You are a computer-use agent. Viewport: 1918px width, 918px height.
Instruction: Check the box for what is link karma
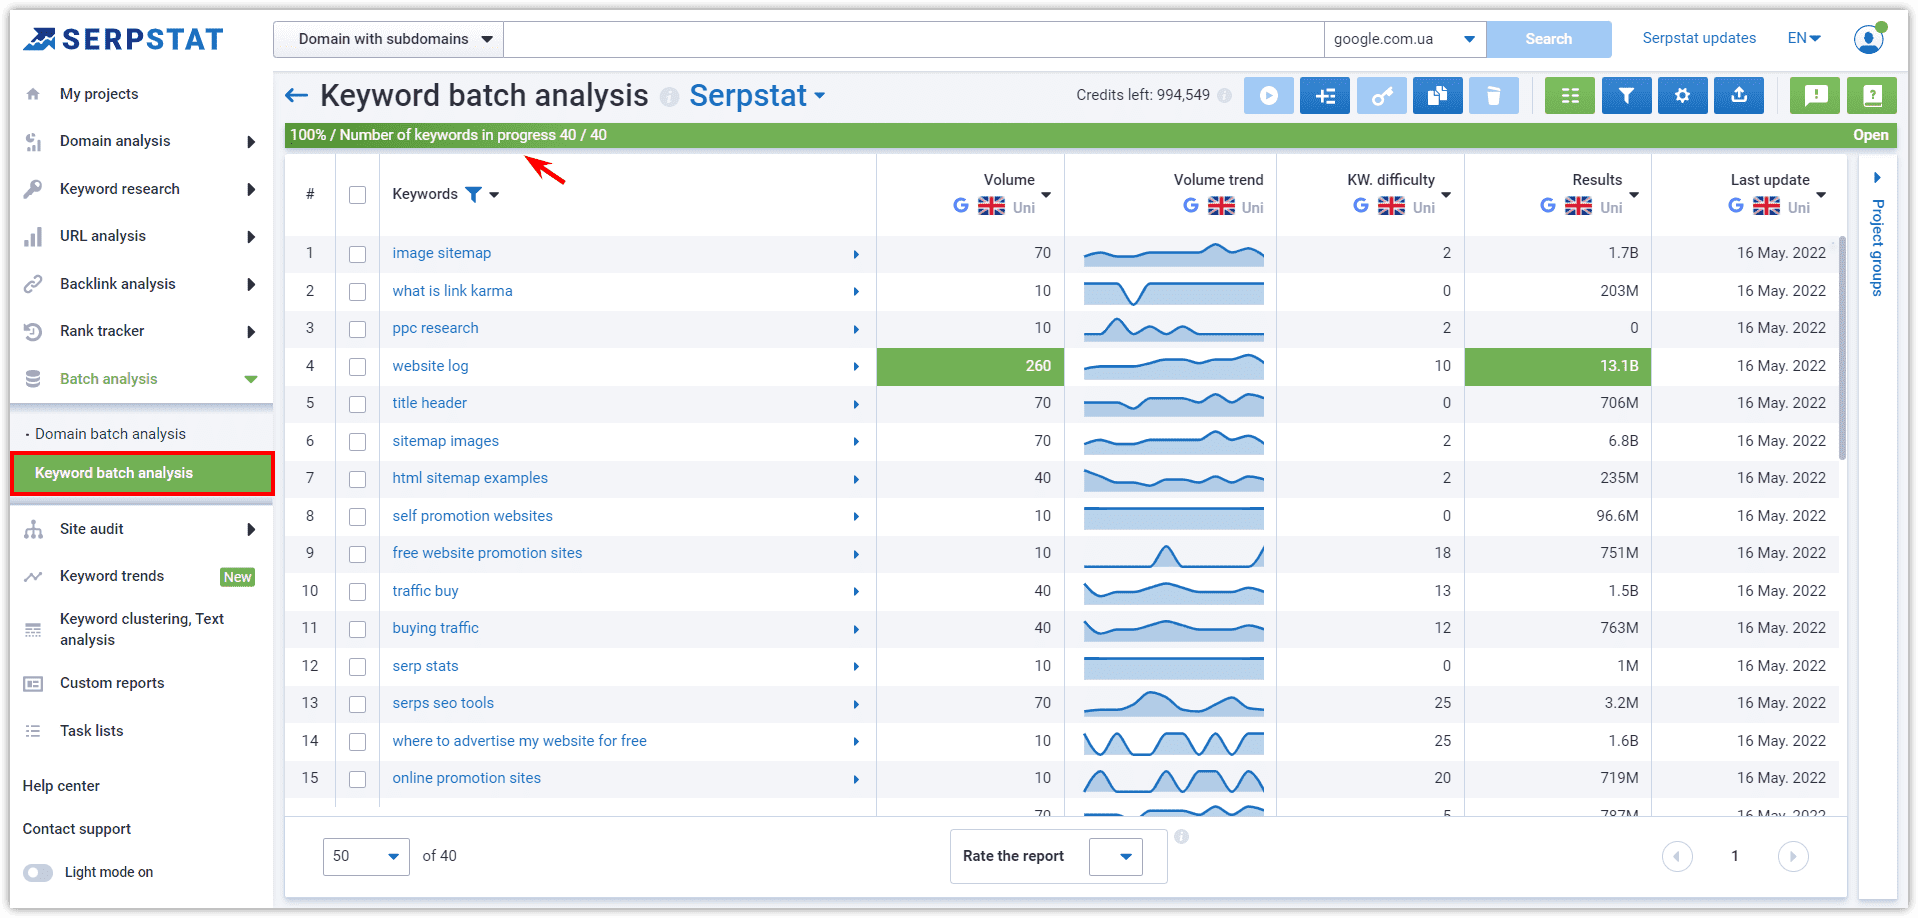coord(357,292)
